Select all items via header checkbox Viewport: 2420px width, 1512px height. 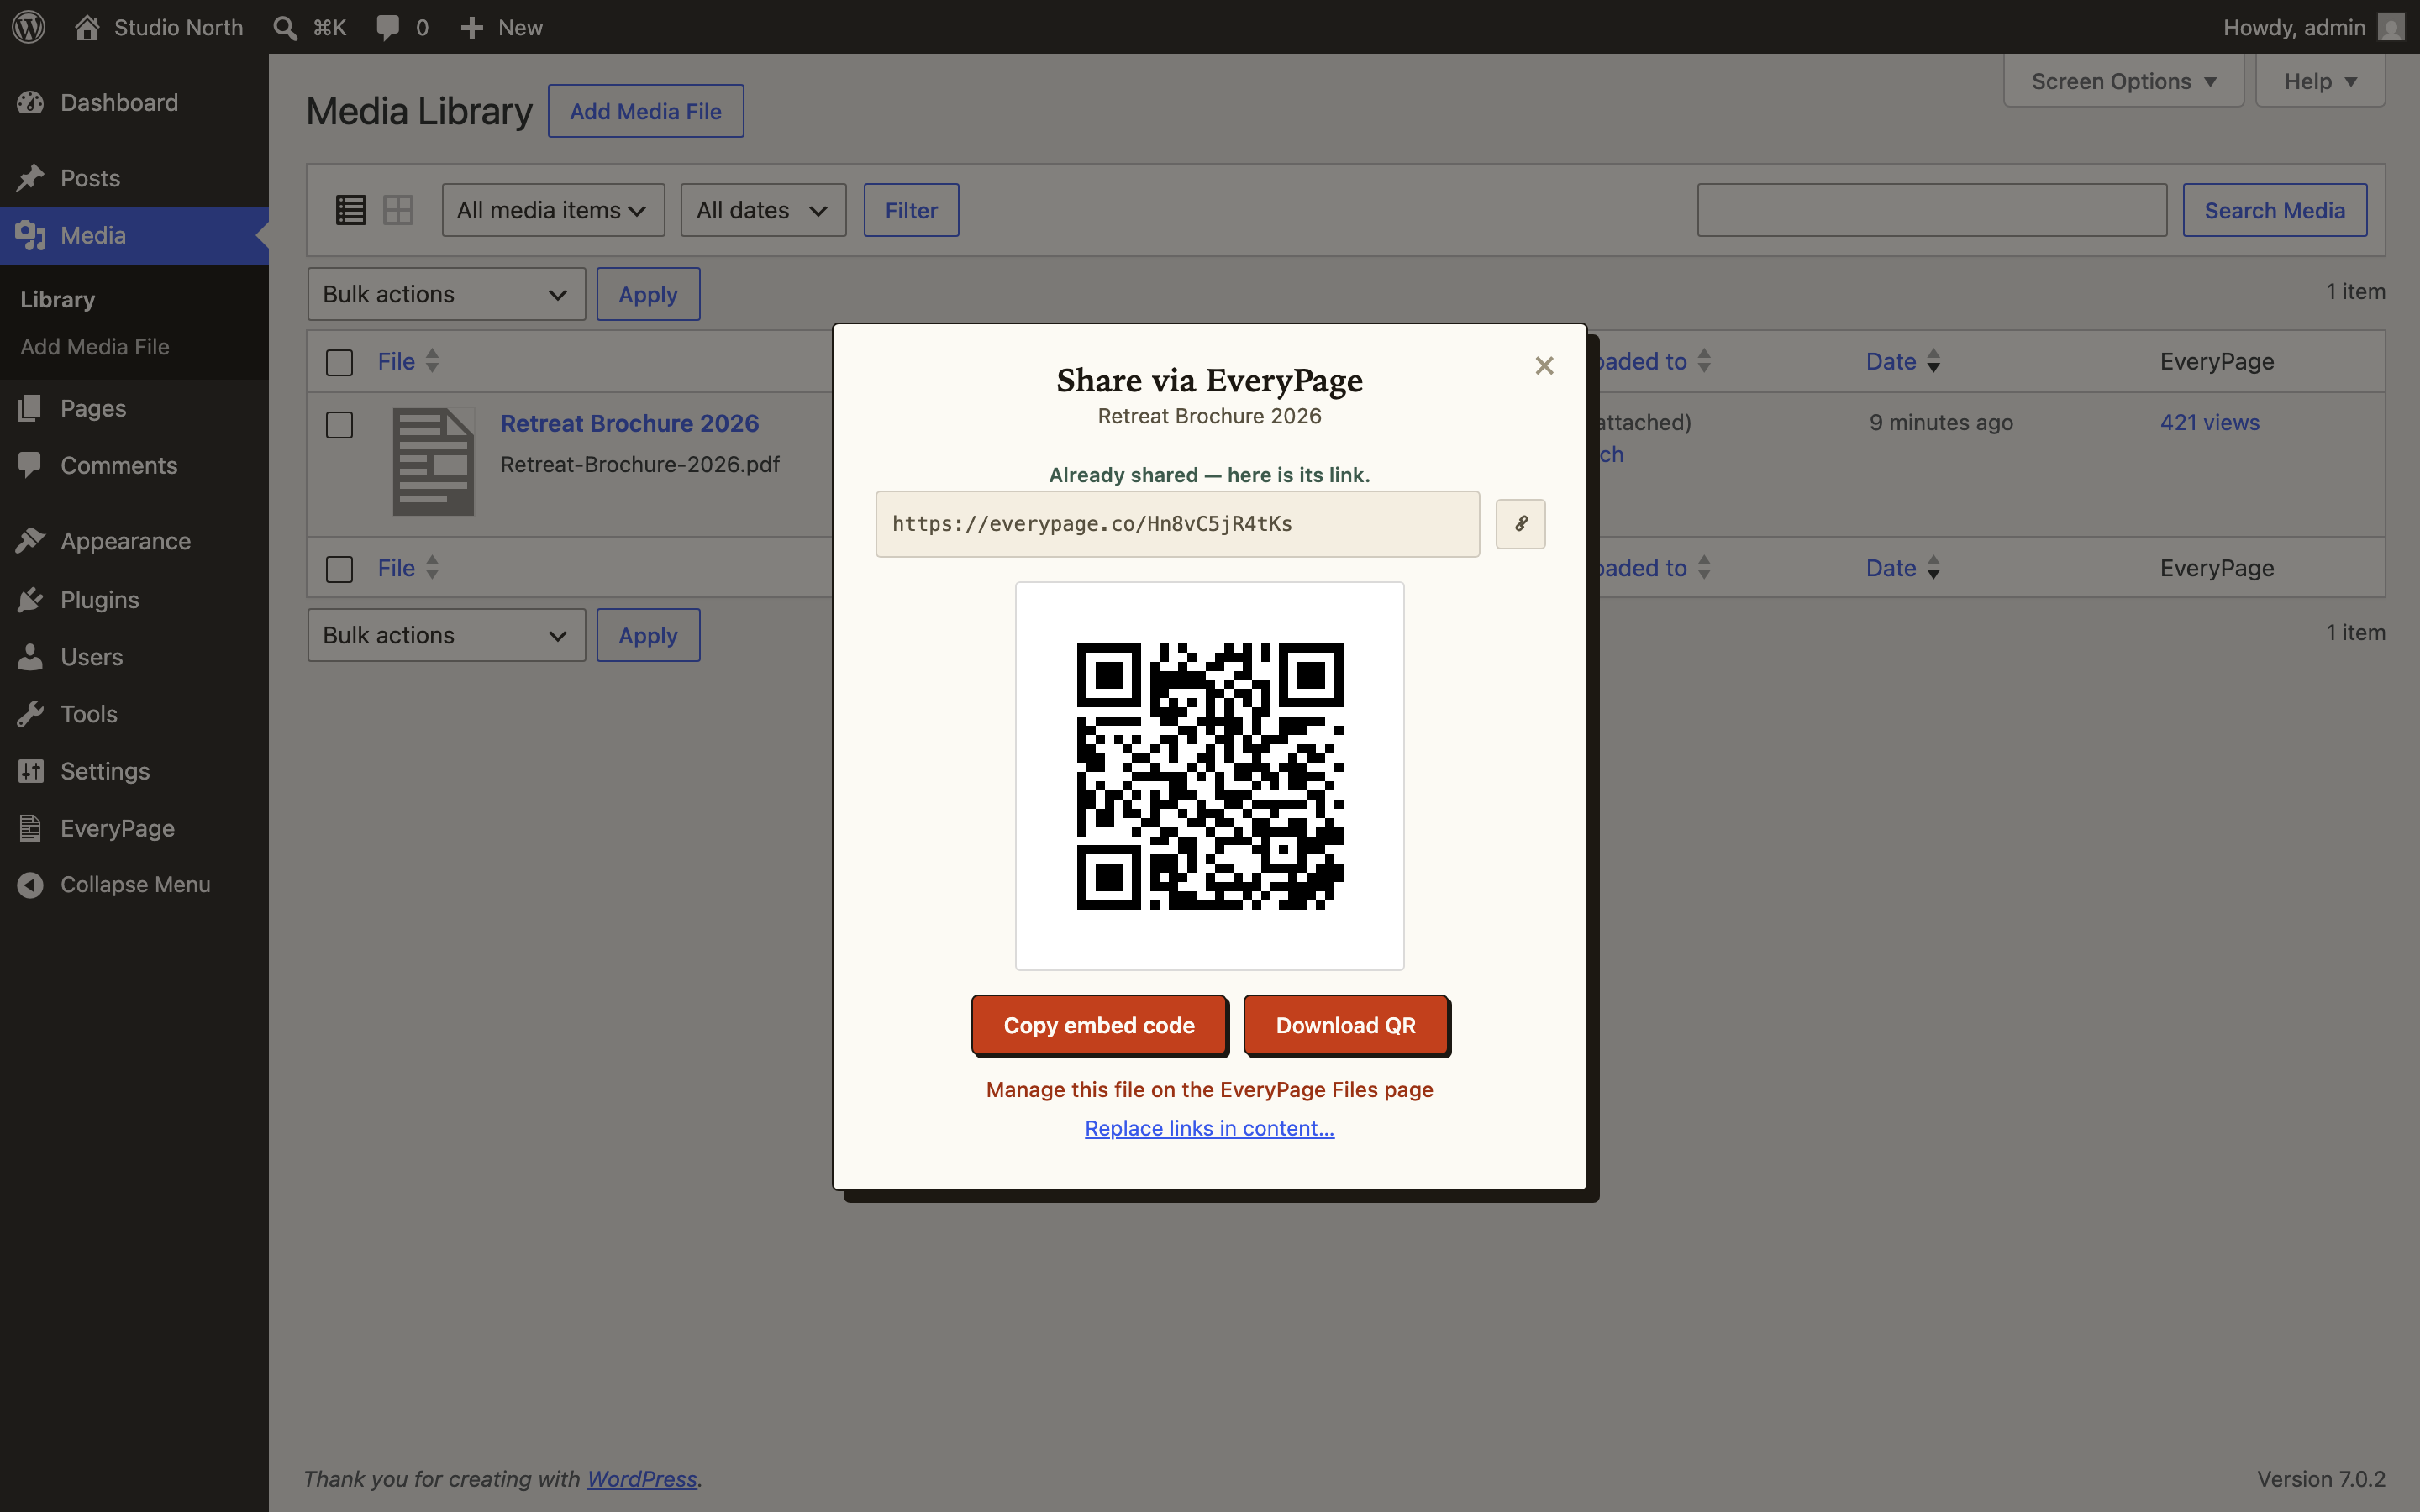click(x=340, y=362)
